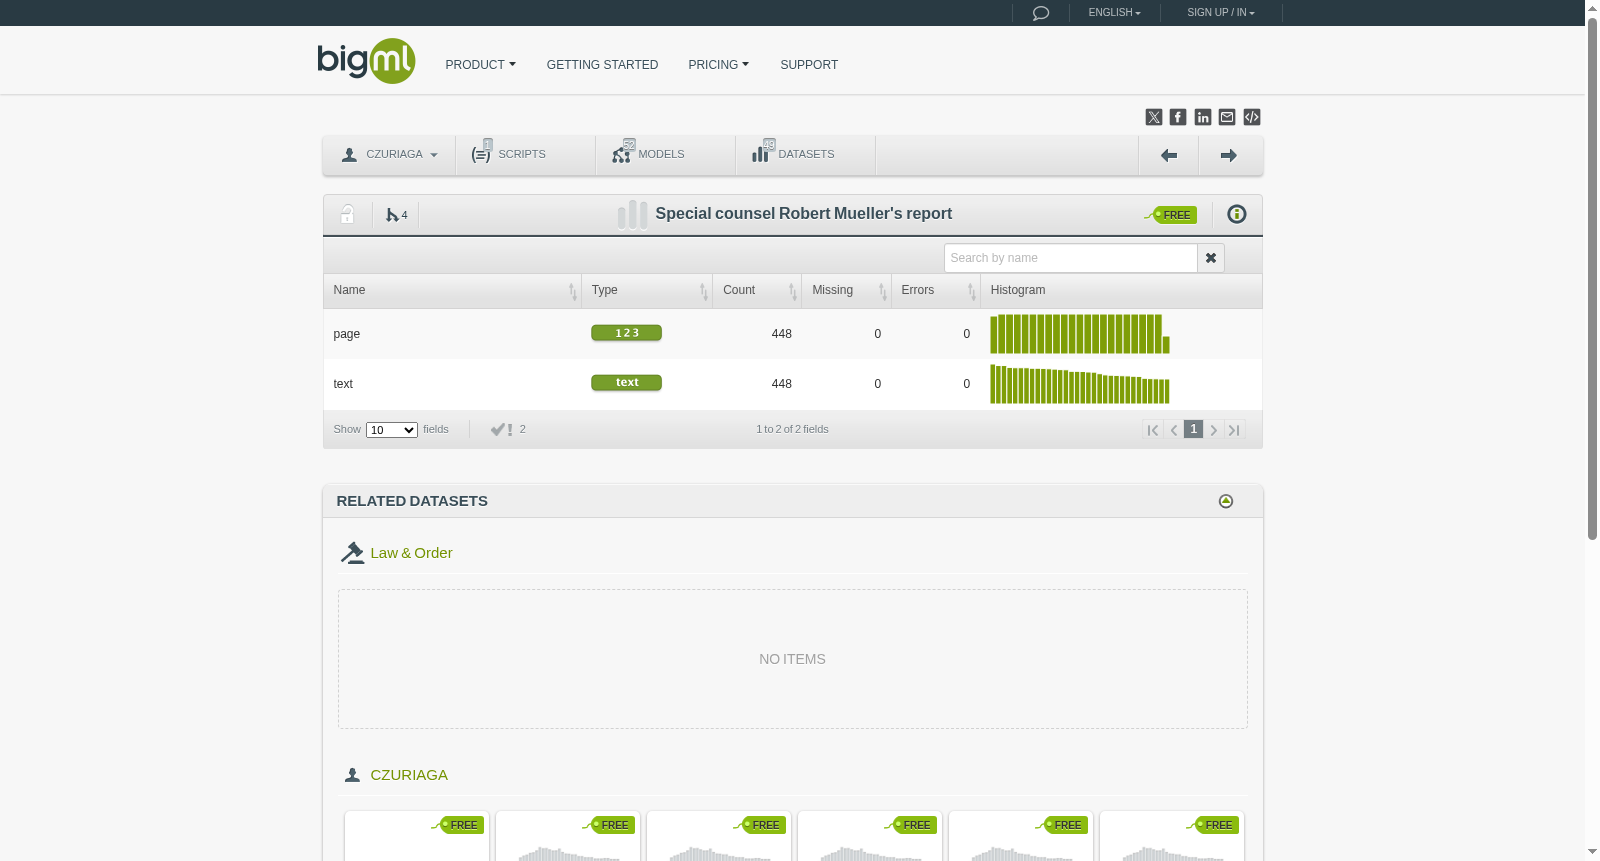Share on X (Twitter)
The width and height of the screenshot is (1600, 861).
point(1154,117)
